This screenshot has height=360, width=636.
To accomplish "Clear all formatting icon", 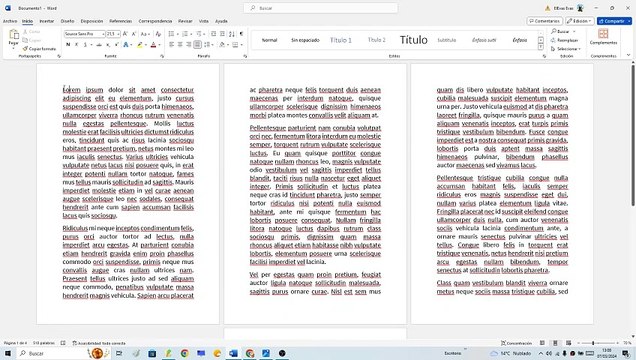I will (158, 34).
